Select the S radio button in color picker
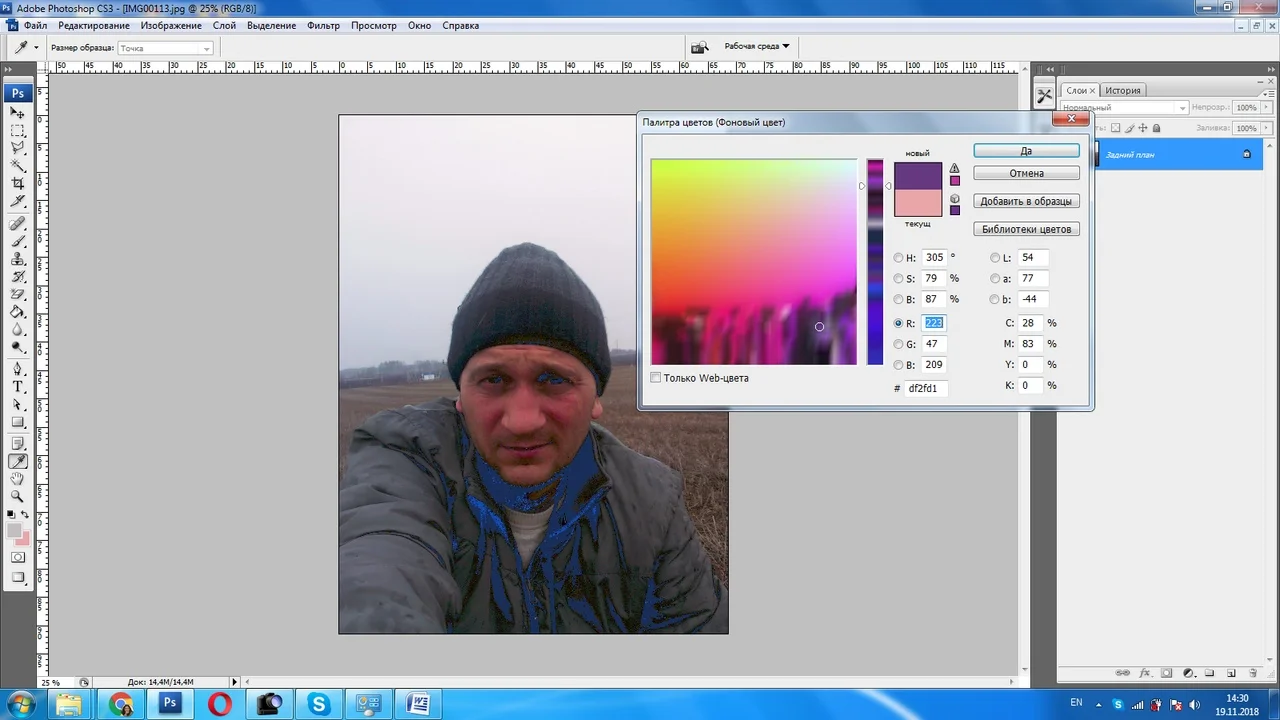 [898, 278]
